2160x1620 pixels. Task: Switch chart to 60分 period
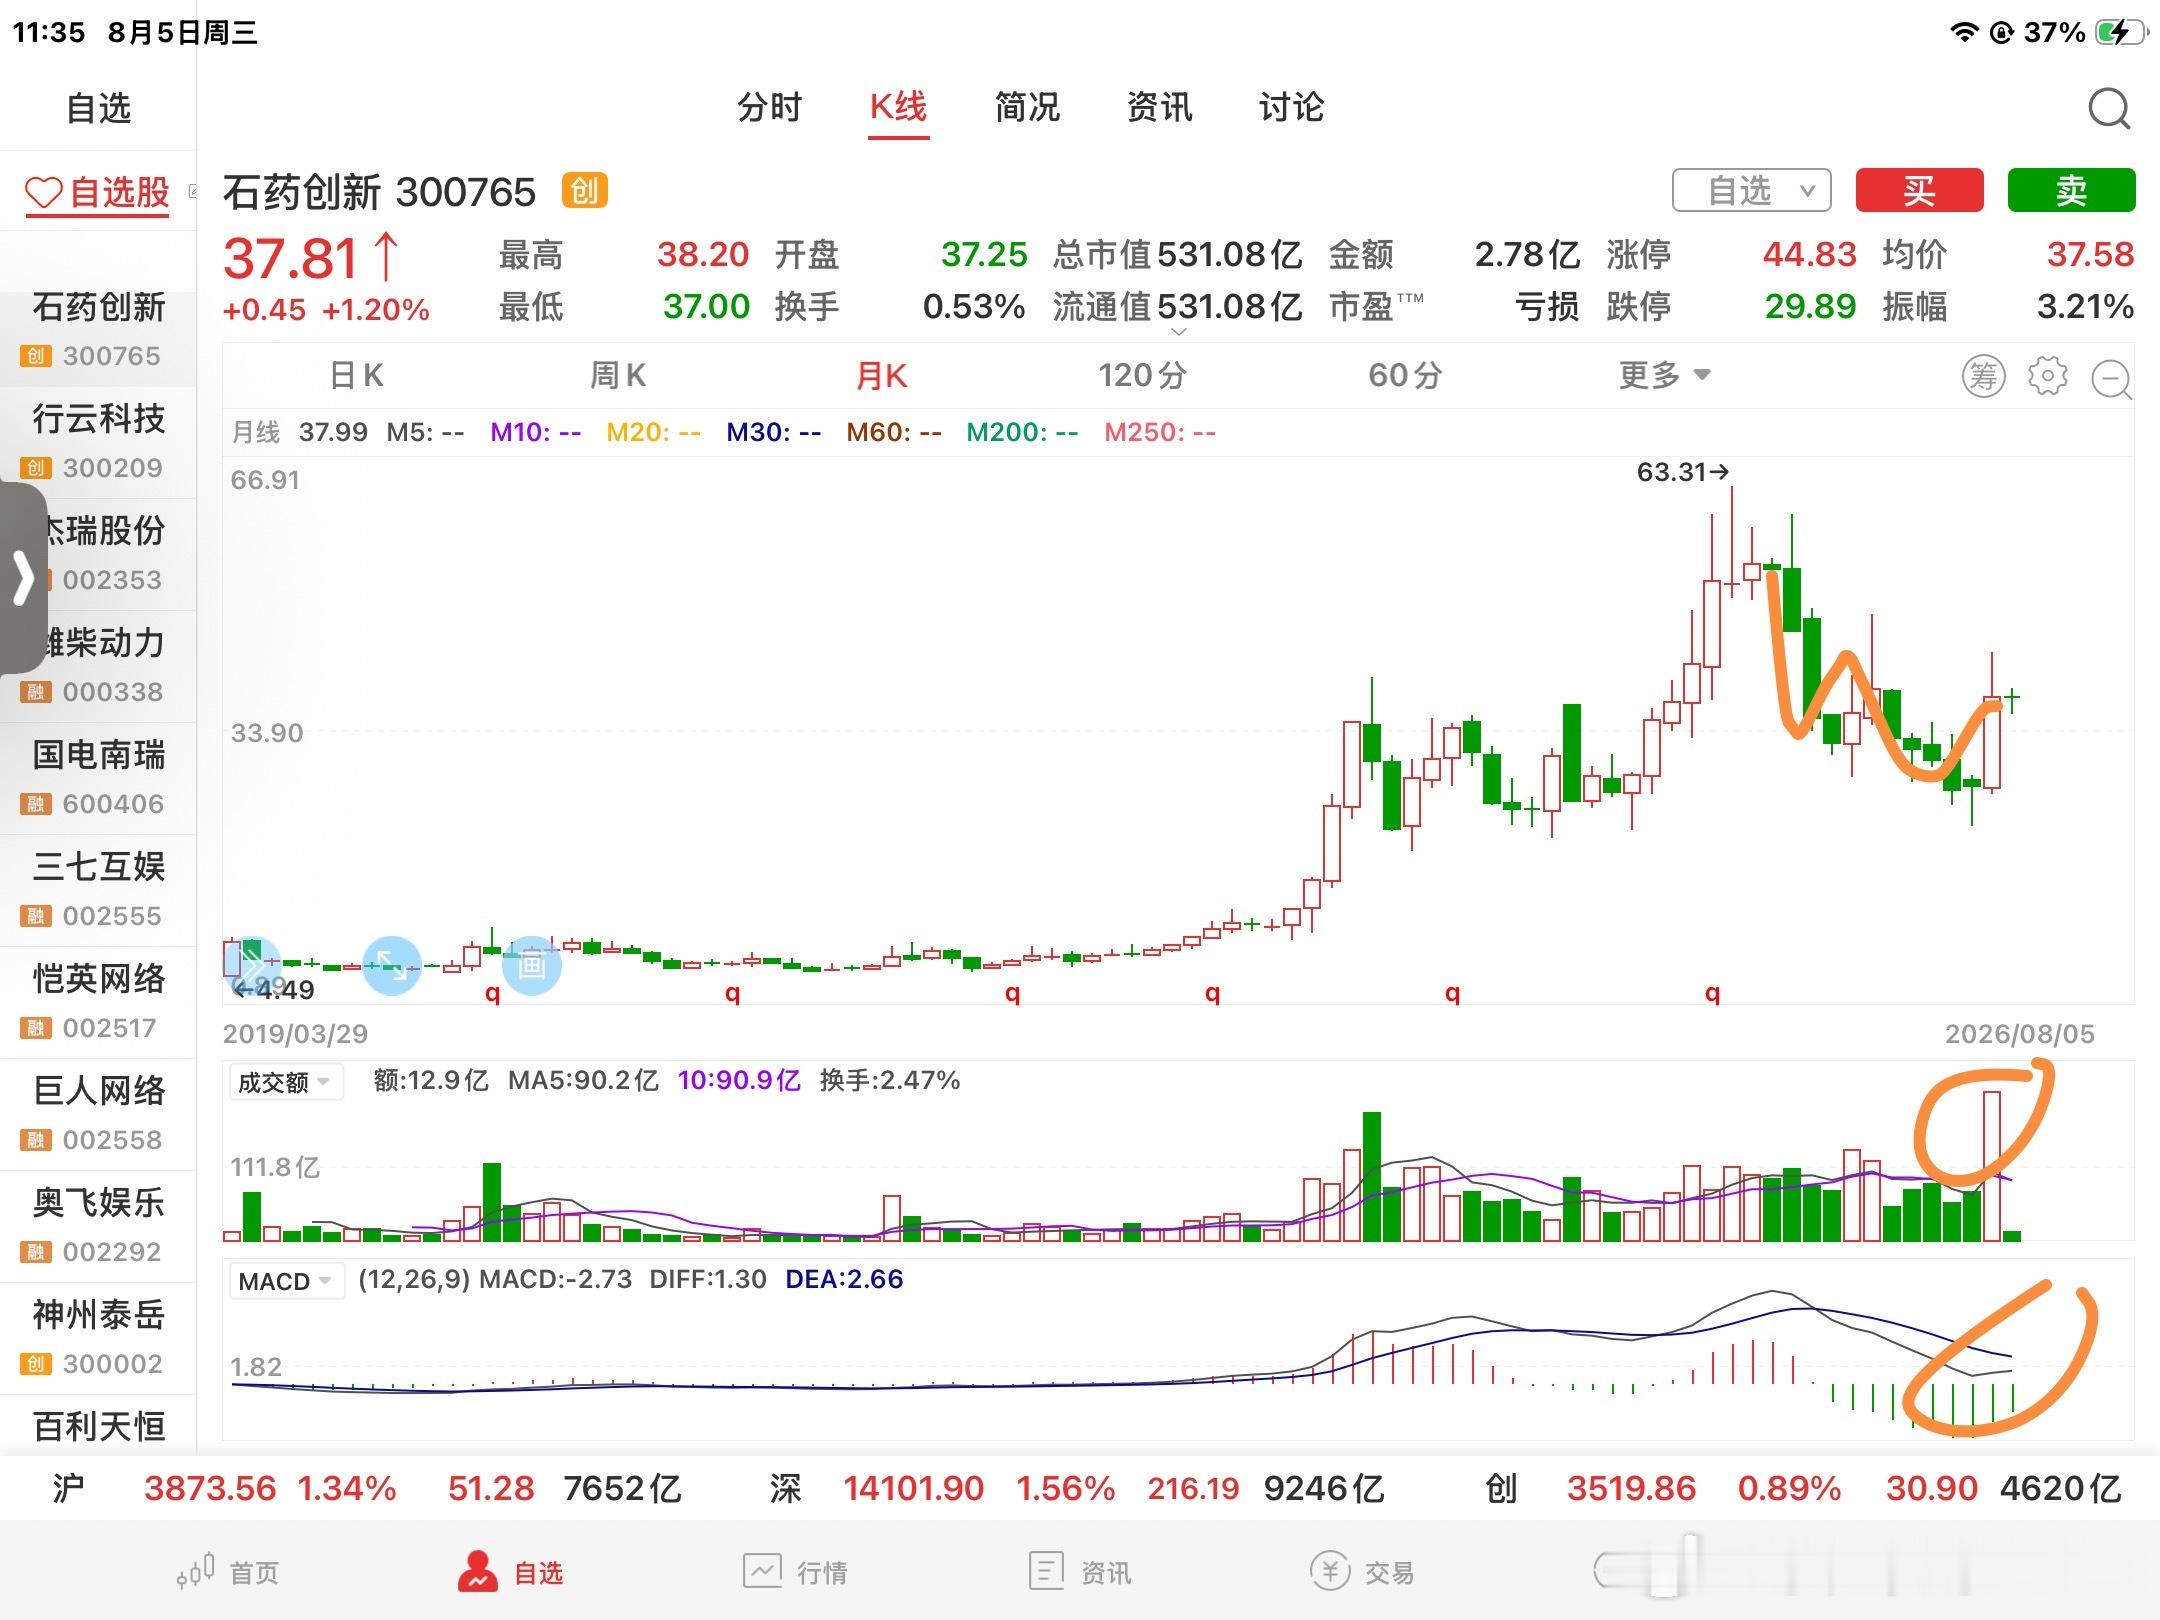(1405, 376)
